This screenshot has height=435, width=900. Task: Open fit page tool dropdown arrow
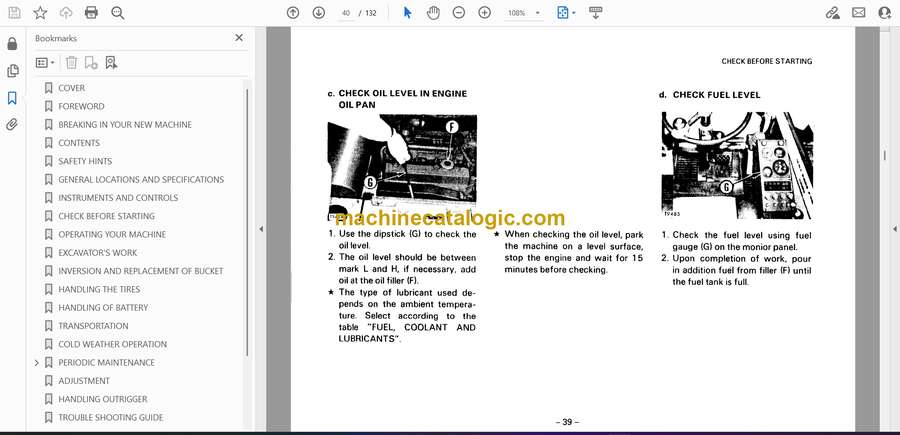pyautogui.click(x=573, y=13)
